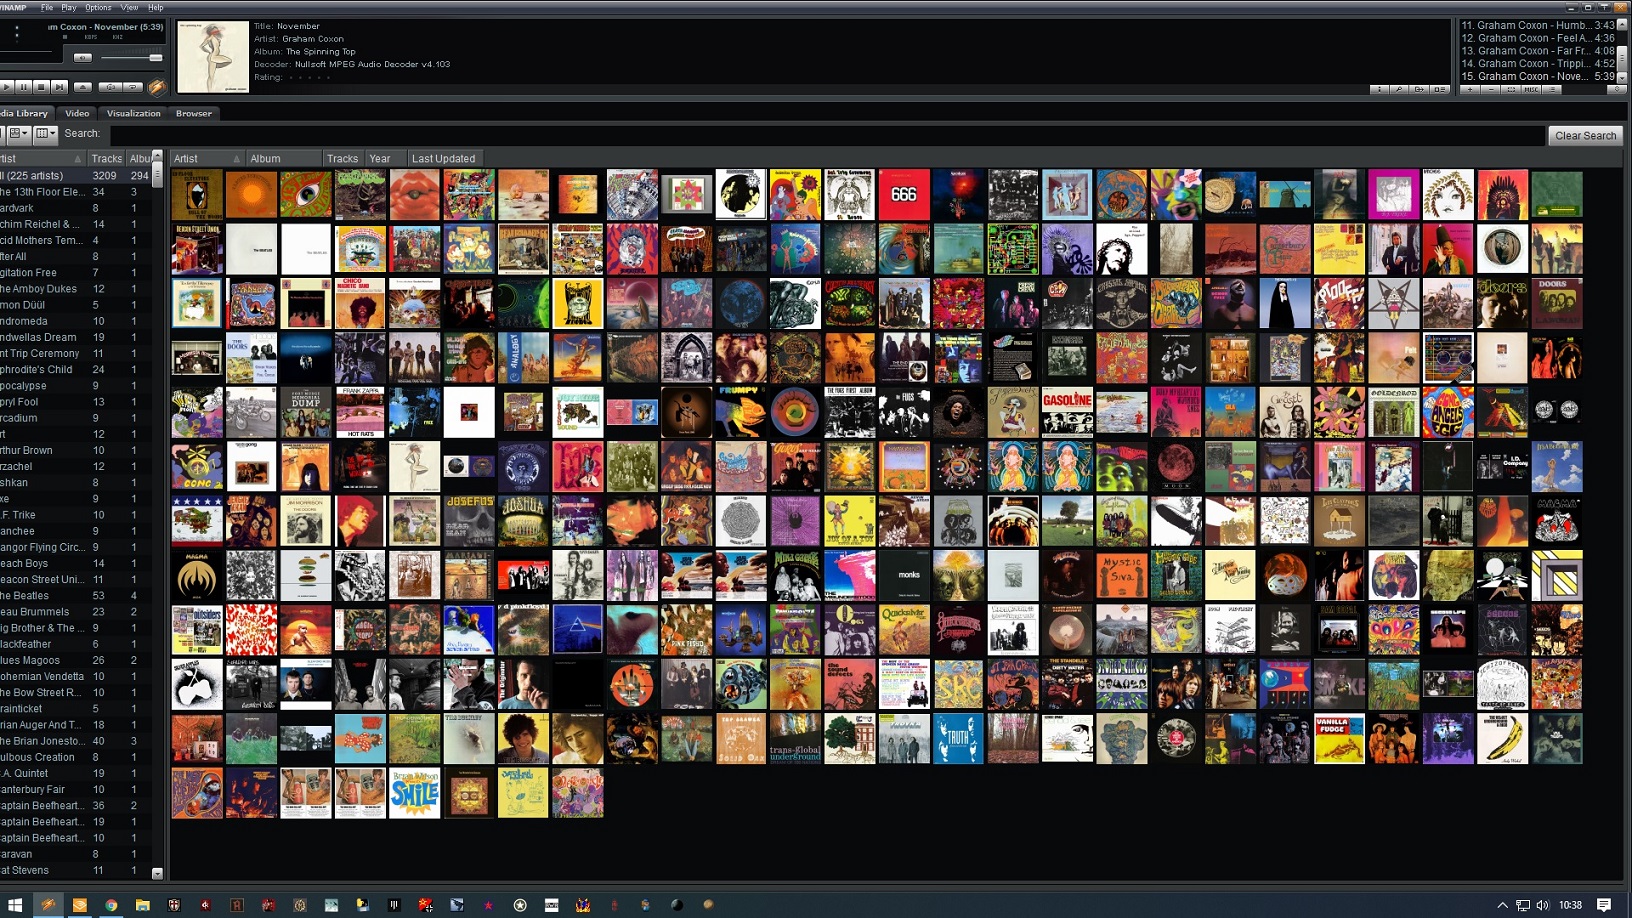Click the send-to arrow button under song info
1632x918 pixels.
(x=1419, y=89)
